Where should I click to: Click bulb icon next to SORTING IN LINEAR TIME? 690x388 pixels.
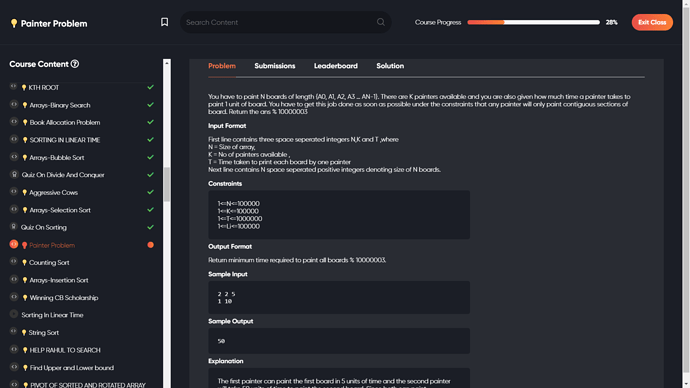pos(25,140)
